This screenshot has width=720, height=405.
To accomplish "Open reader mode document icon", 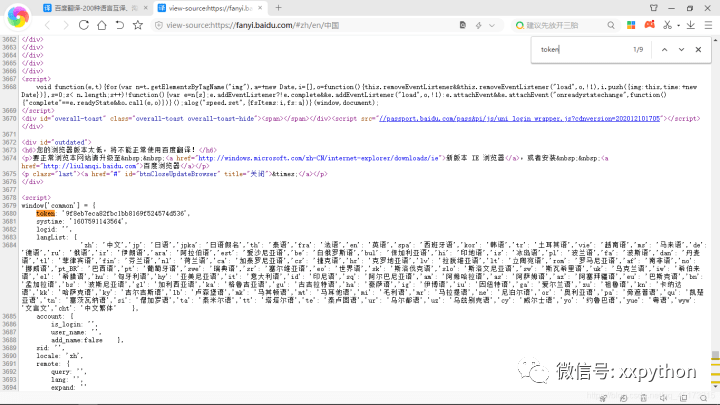I will point(463,25).
